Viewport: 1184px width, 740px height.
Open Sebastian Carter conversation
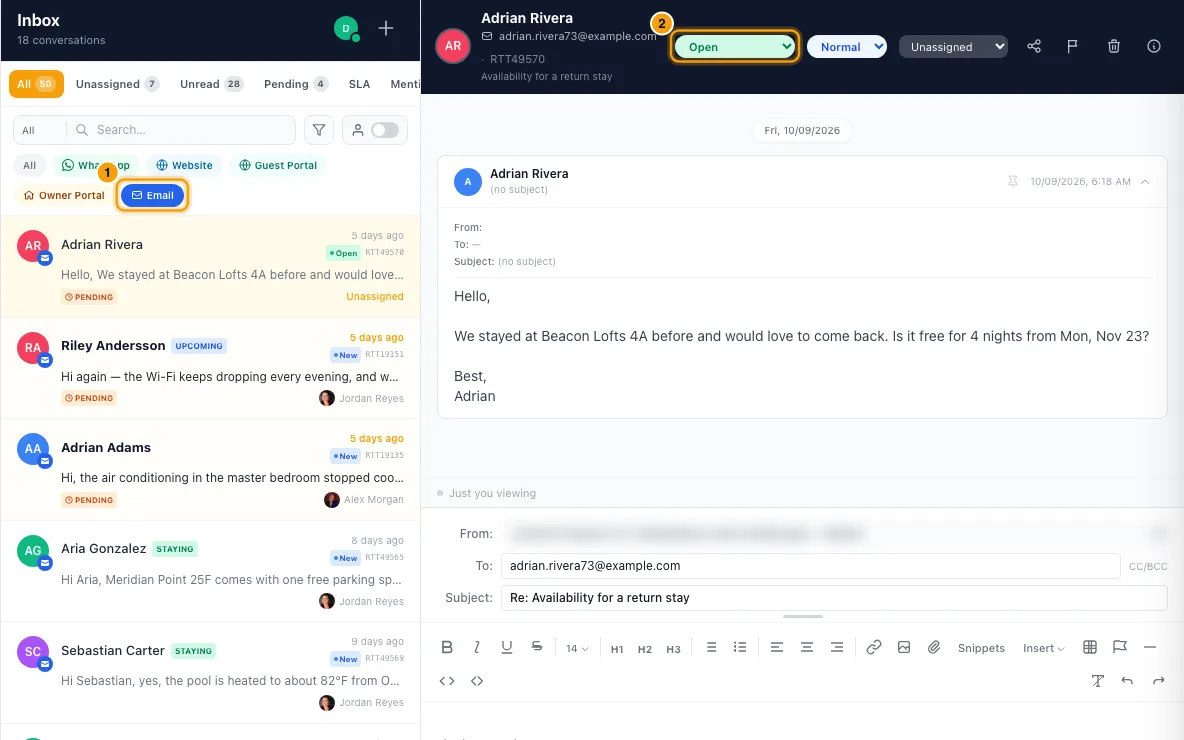tap(210, 673)
